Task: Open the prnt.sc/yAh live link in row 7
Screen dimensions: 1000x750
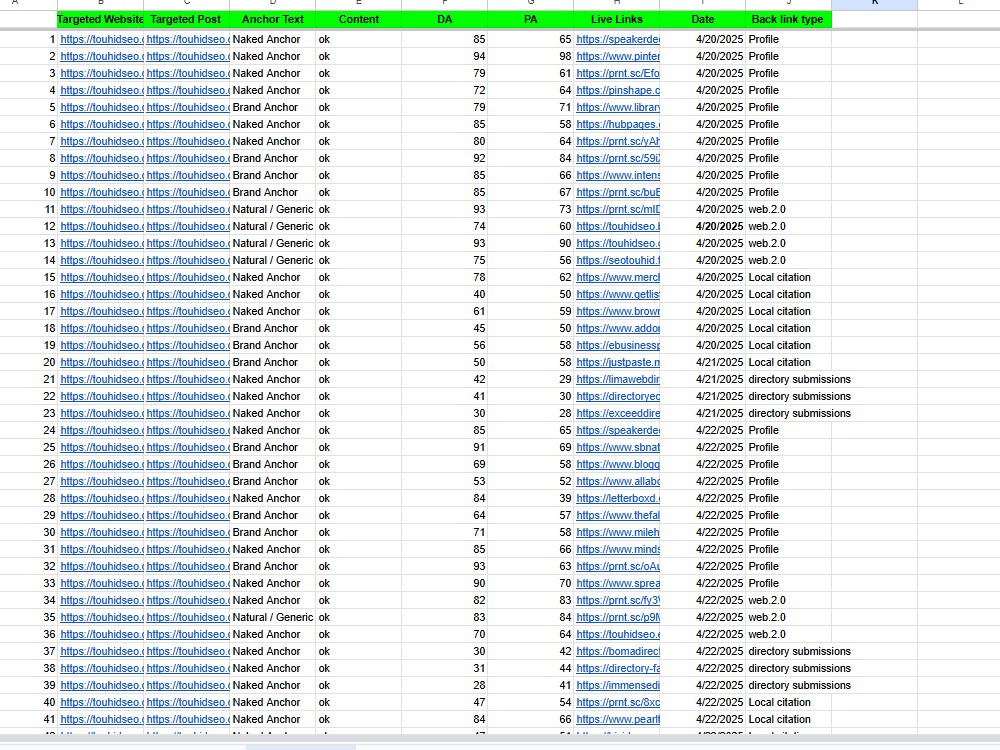Action: 618,141
